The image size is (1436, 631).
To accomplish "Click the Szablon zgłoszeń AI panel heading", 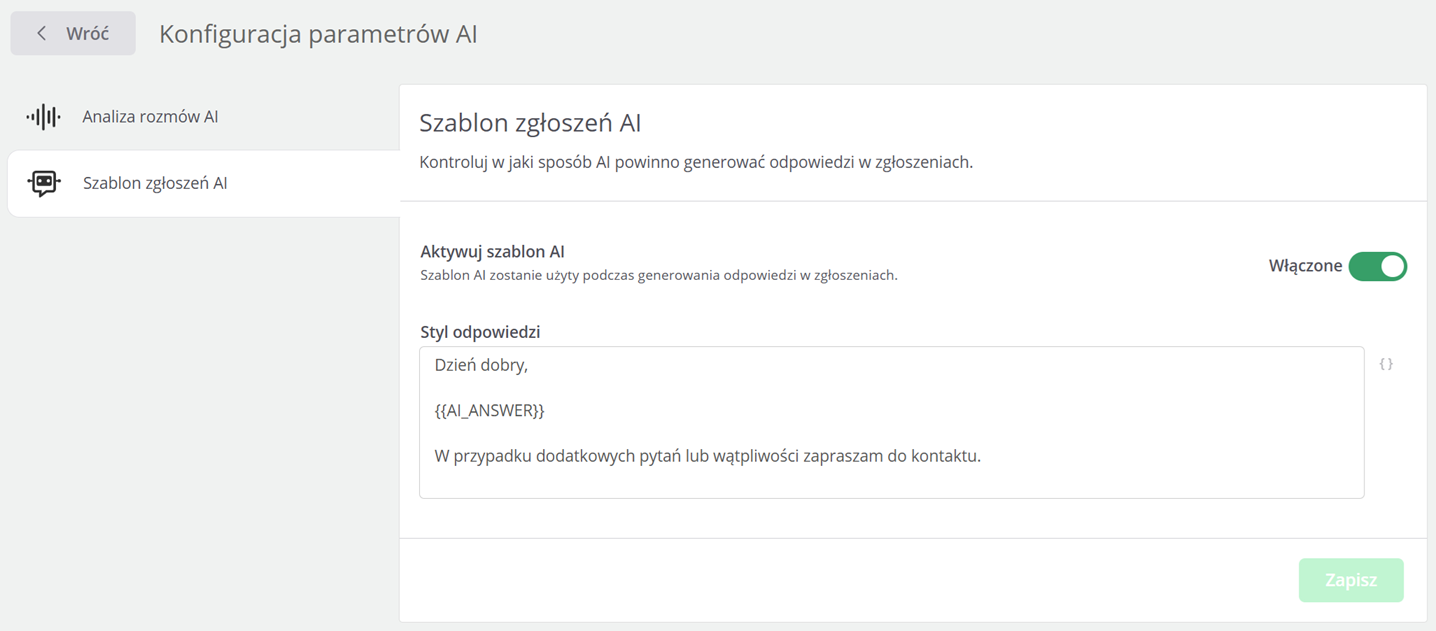I will (x=530, y=123).
